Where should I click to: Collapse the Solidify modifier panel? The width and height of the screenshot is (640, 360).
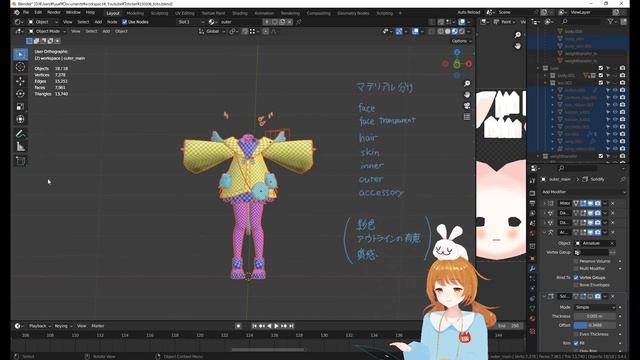pos(544,296)
